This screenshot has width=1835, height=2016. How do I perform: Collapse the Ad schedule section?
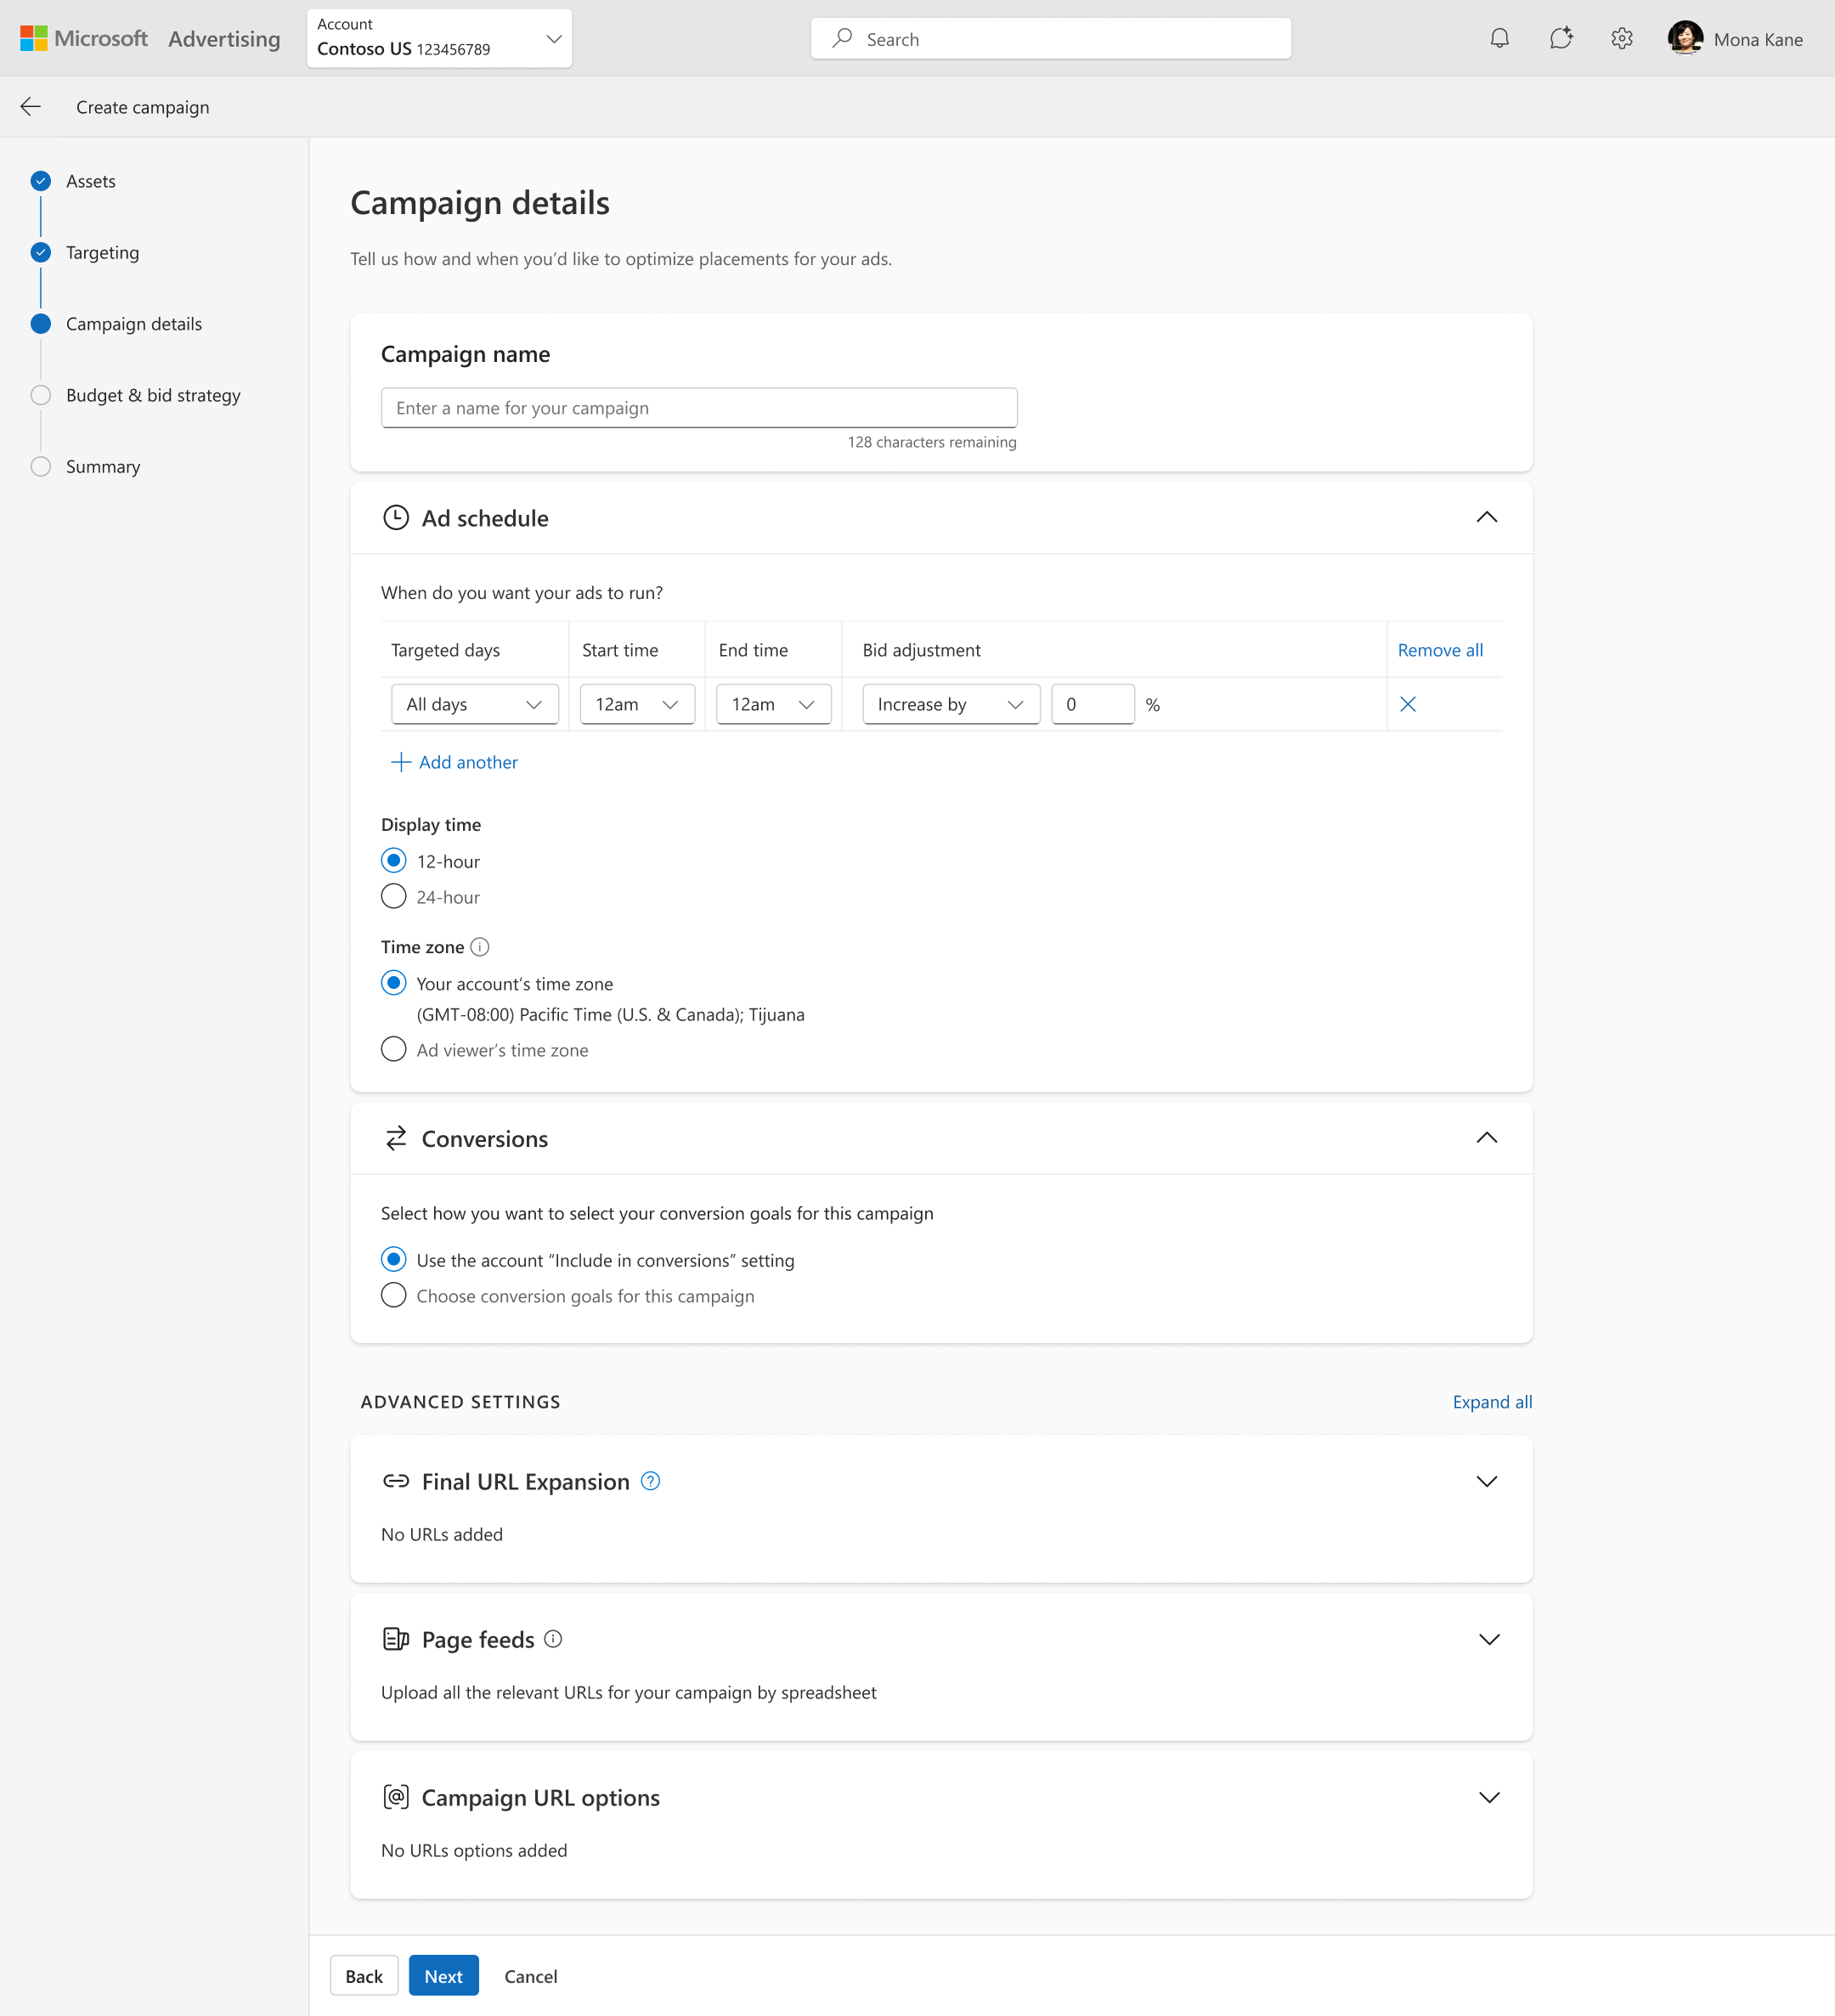(1487, 517)
